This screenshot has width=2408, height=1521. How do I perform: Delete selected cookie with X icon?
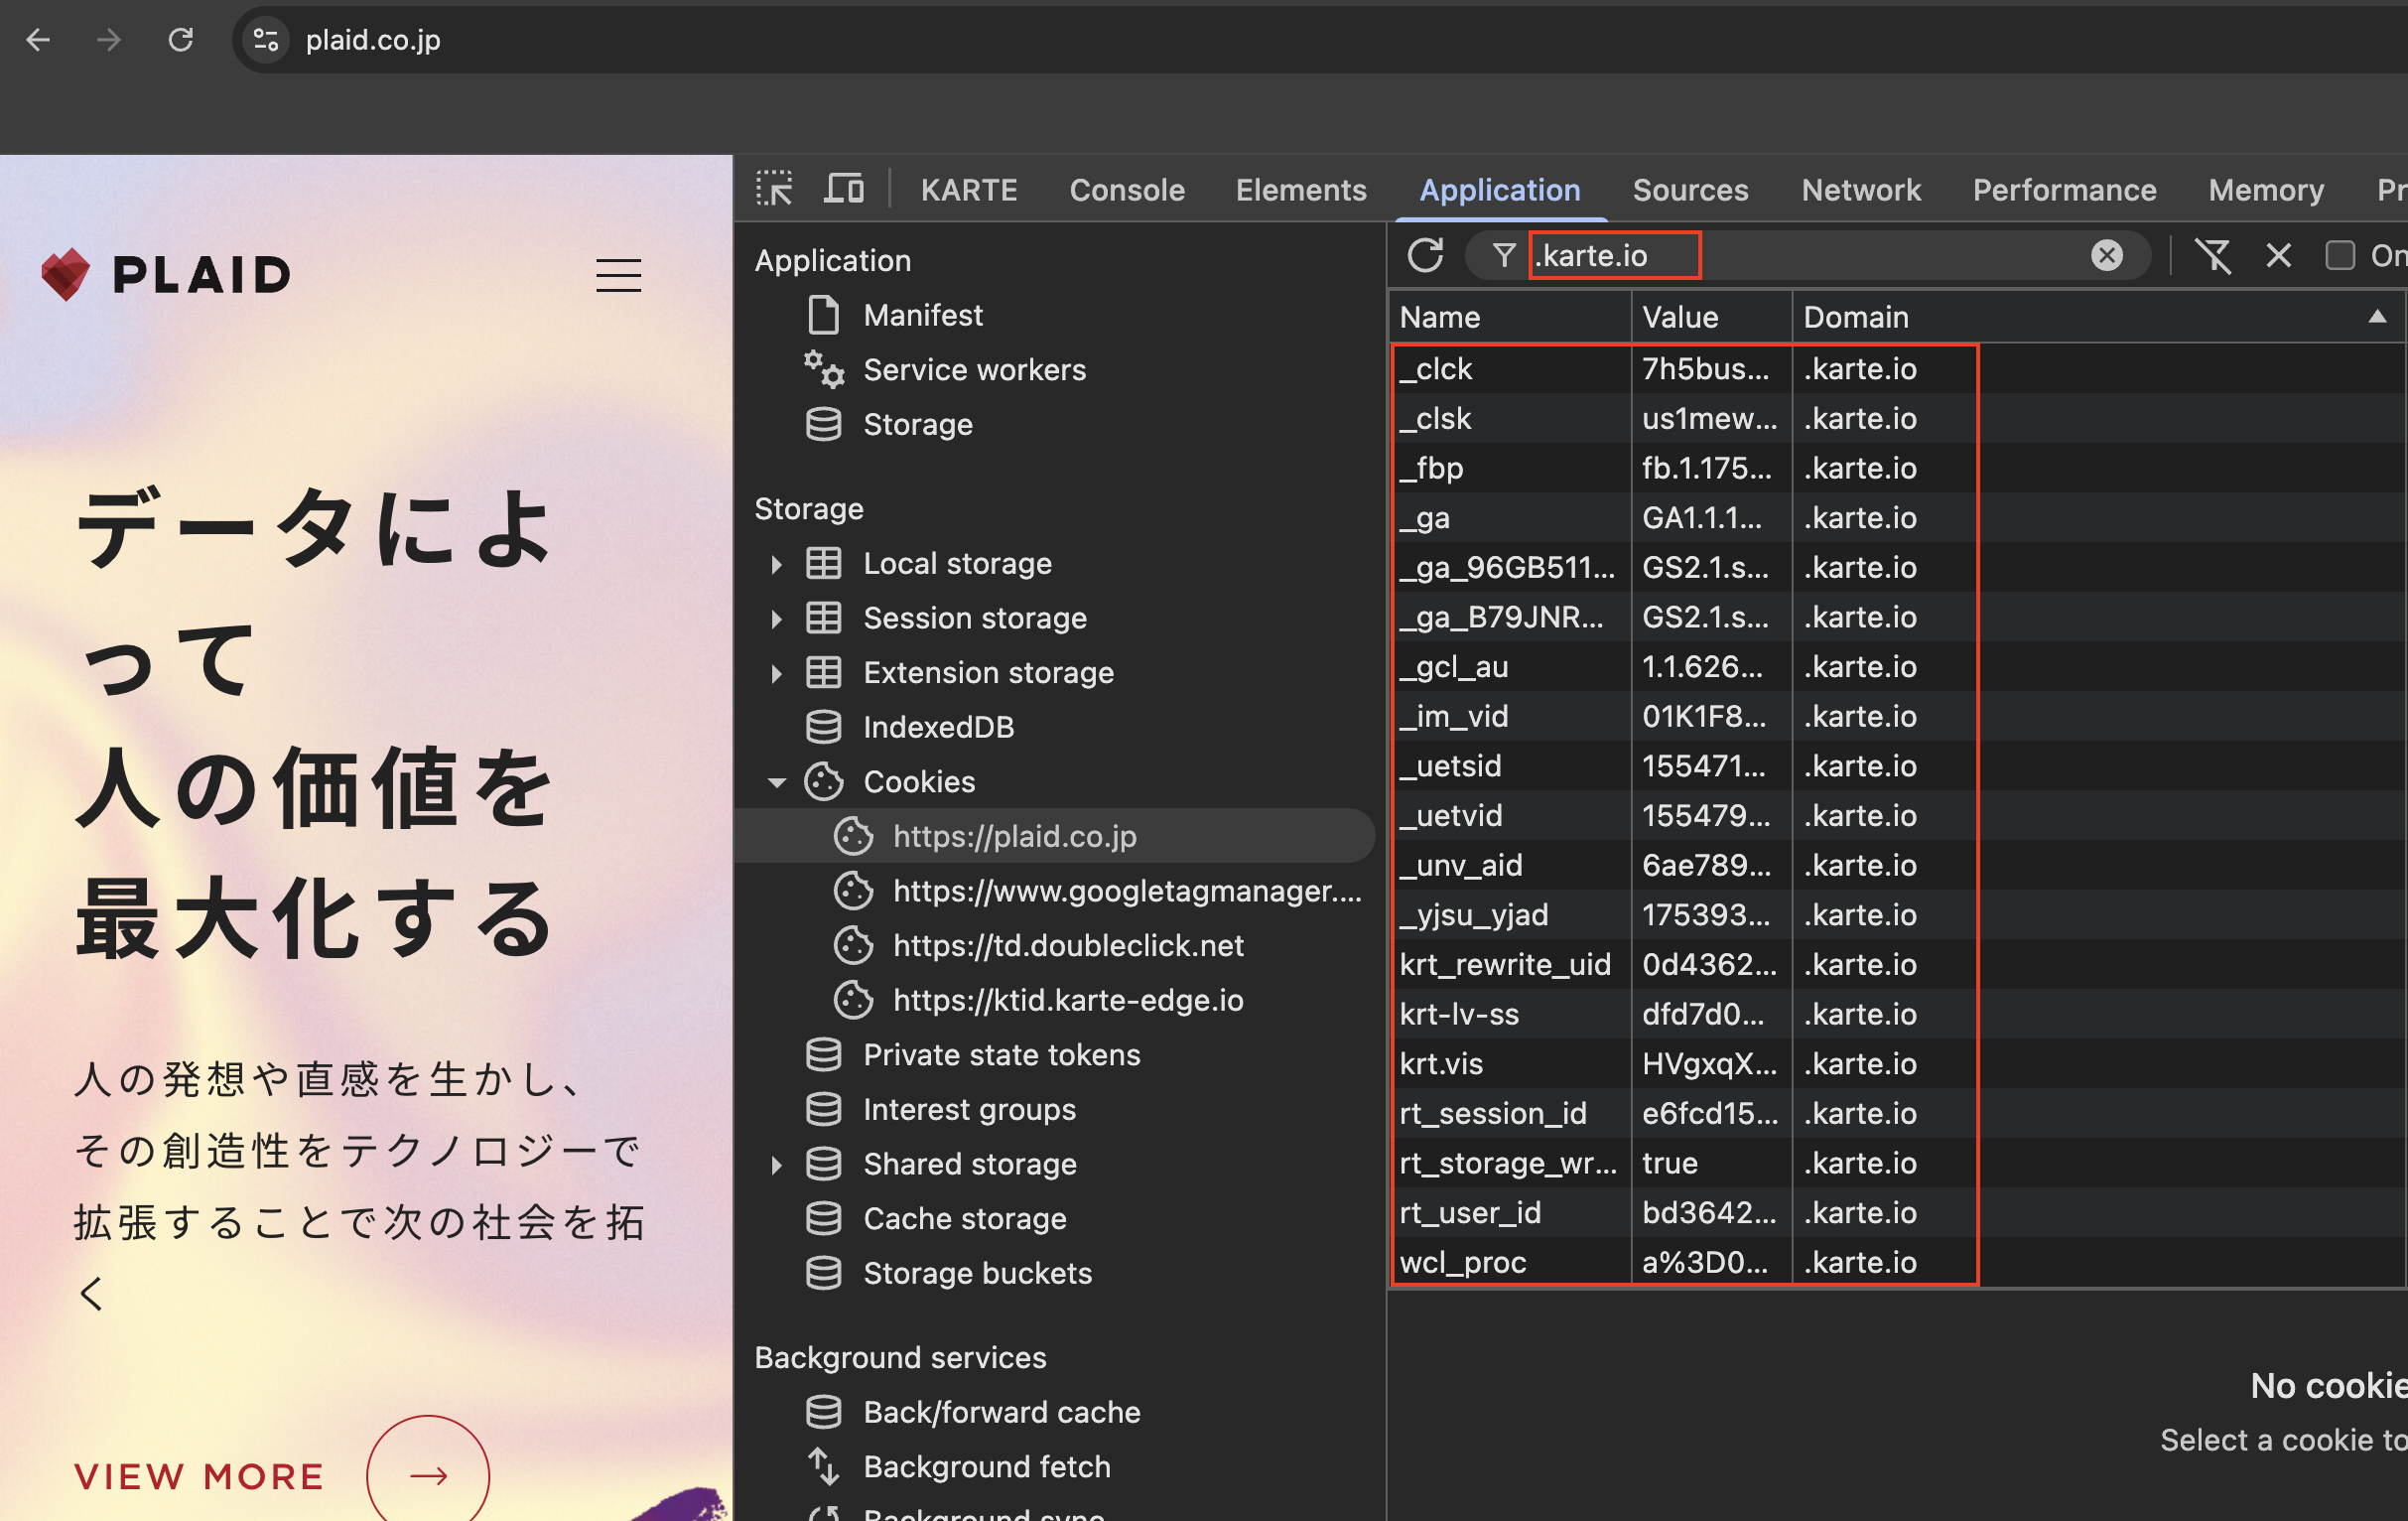click(2278, 255)
